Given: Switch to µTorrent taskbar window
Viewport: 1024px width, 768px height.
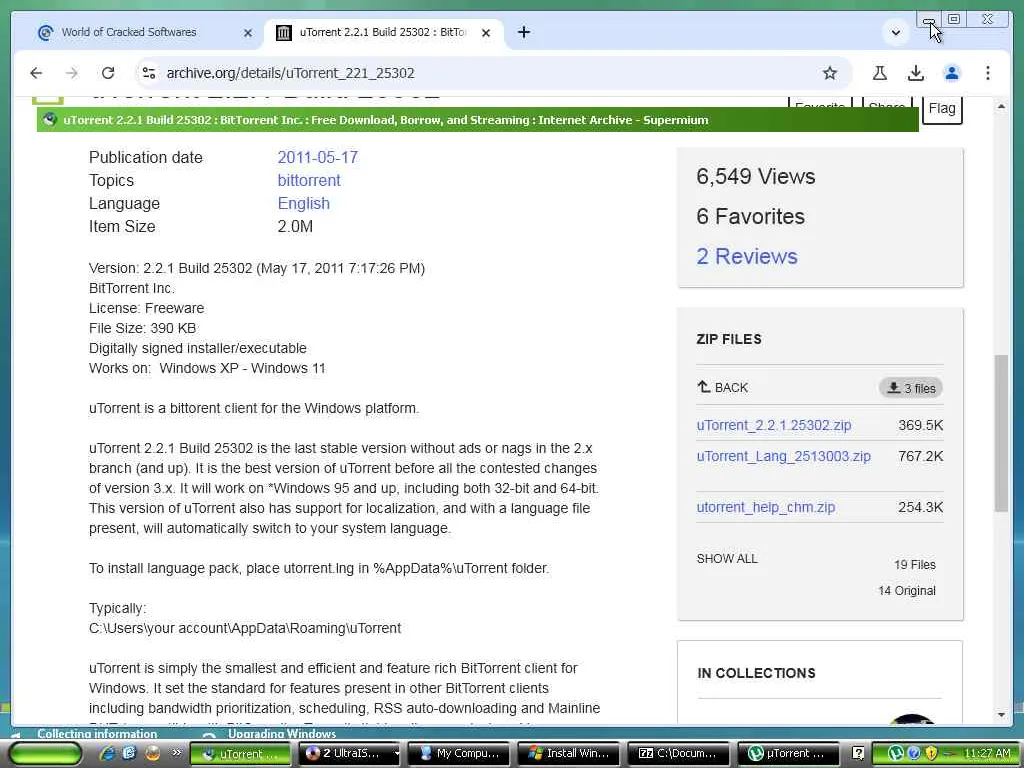Looking at the screenshot, I should 788,754.
